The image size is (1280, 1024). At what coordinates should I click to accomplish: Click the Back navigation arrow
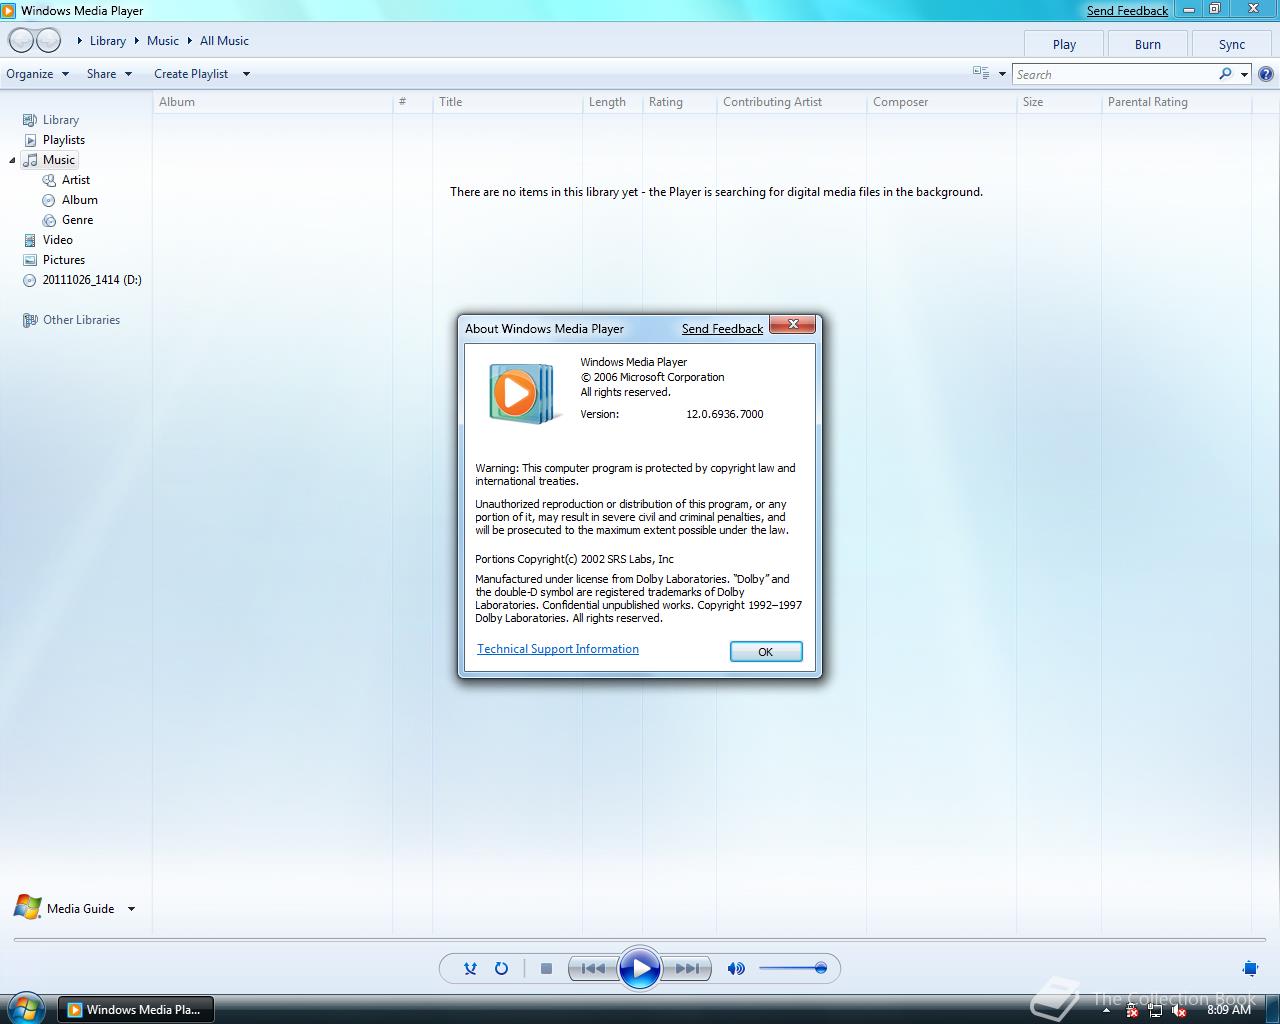pyautogui.click(x=21, y=41)
